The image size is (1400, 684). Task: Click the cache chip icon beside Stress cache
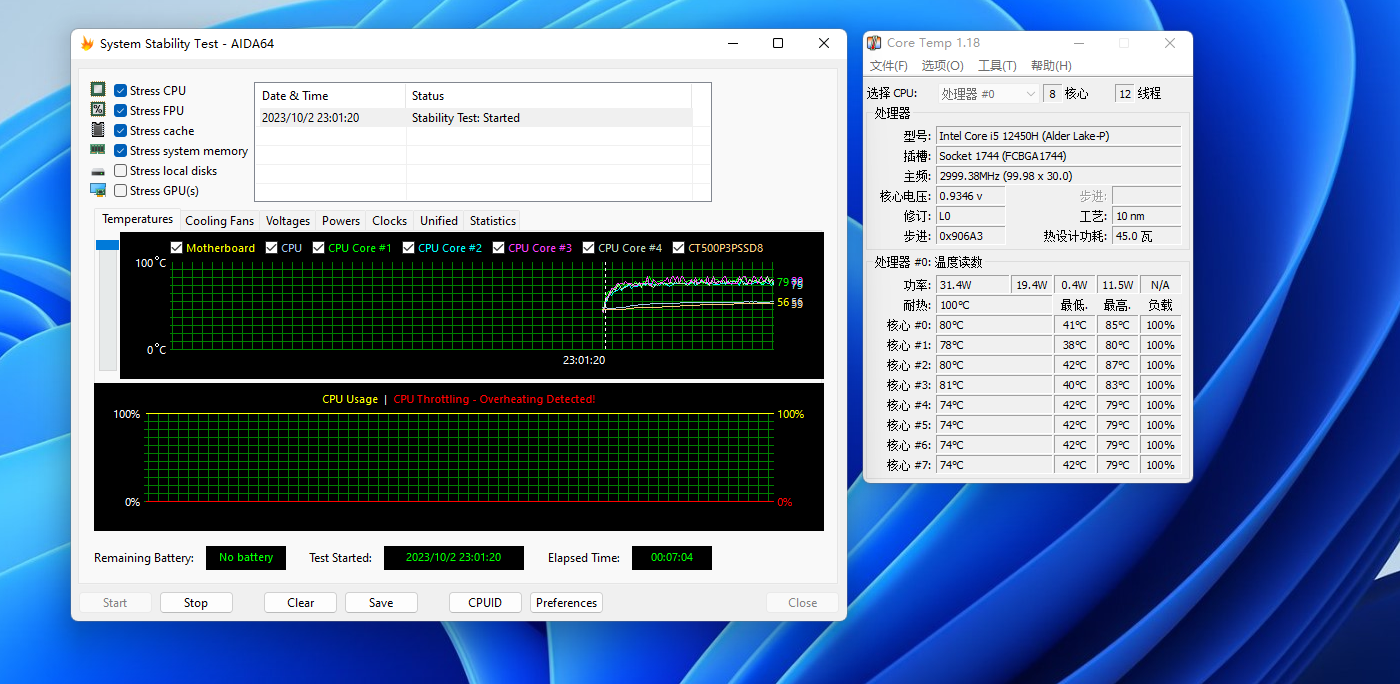pos(98,130)
